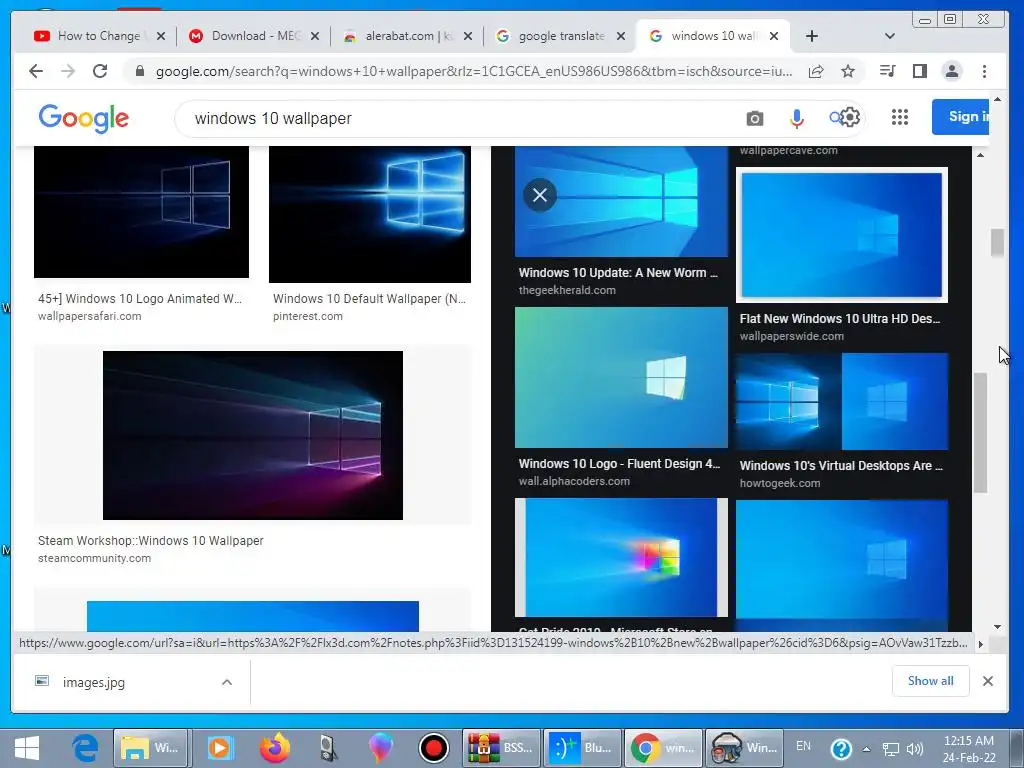Open the side panel icon
1024x768 pixels.
pos(920,71)
